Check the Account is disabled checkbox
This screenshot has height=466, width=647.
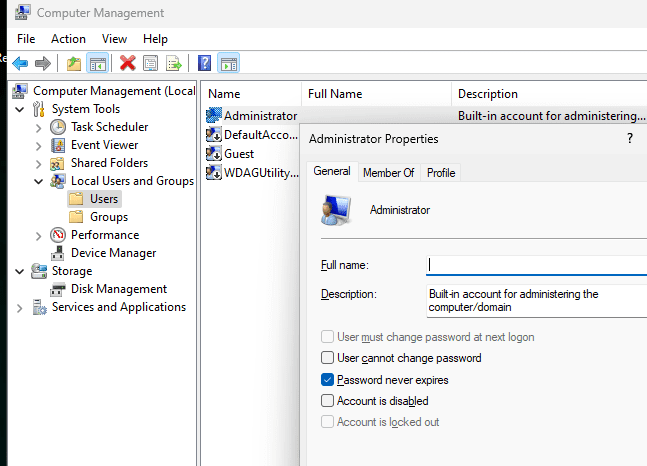(x=327, y=401)
